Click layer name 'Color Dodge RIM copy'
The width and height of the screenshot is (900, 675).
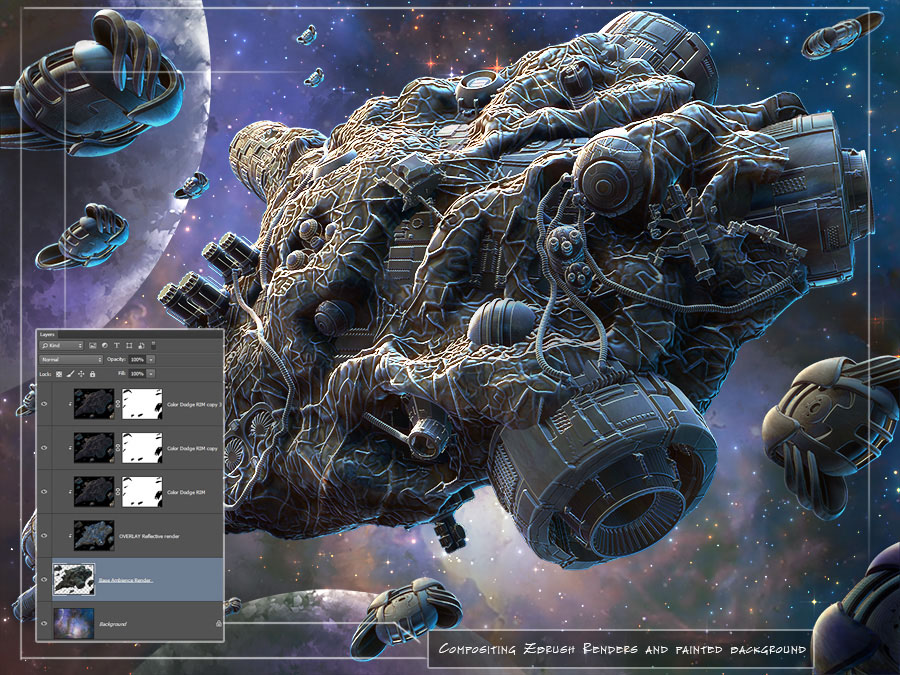[x=192, y=448]
